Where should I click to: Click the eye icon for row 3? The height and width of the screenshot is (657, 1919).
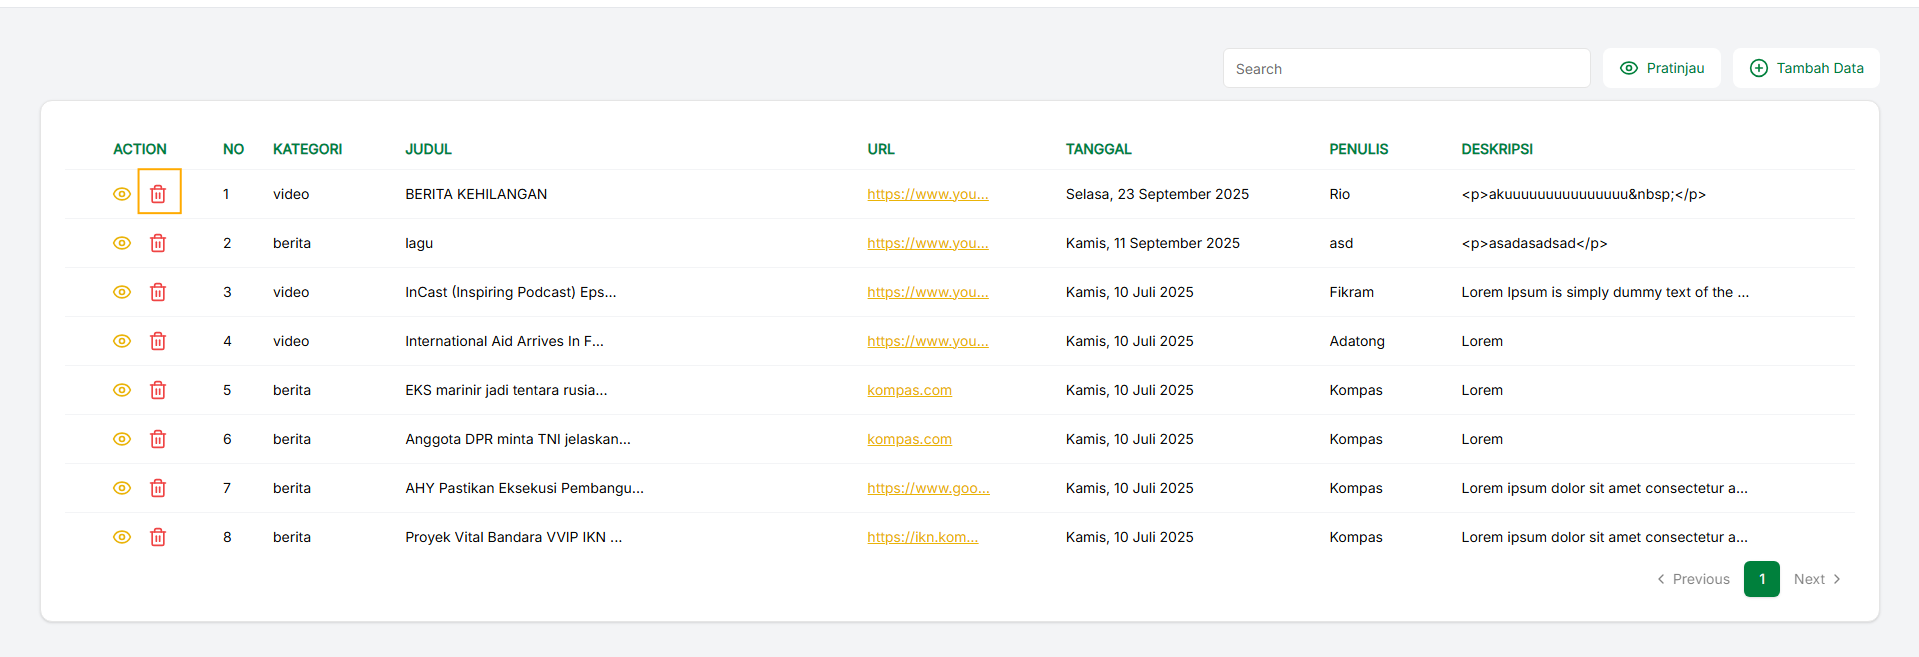pos(122,292)
